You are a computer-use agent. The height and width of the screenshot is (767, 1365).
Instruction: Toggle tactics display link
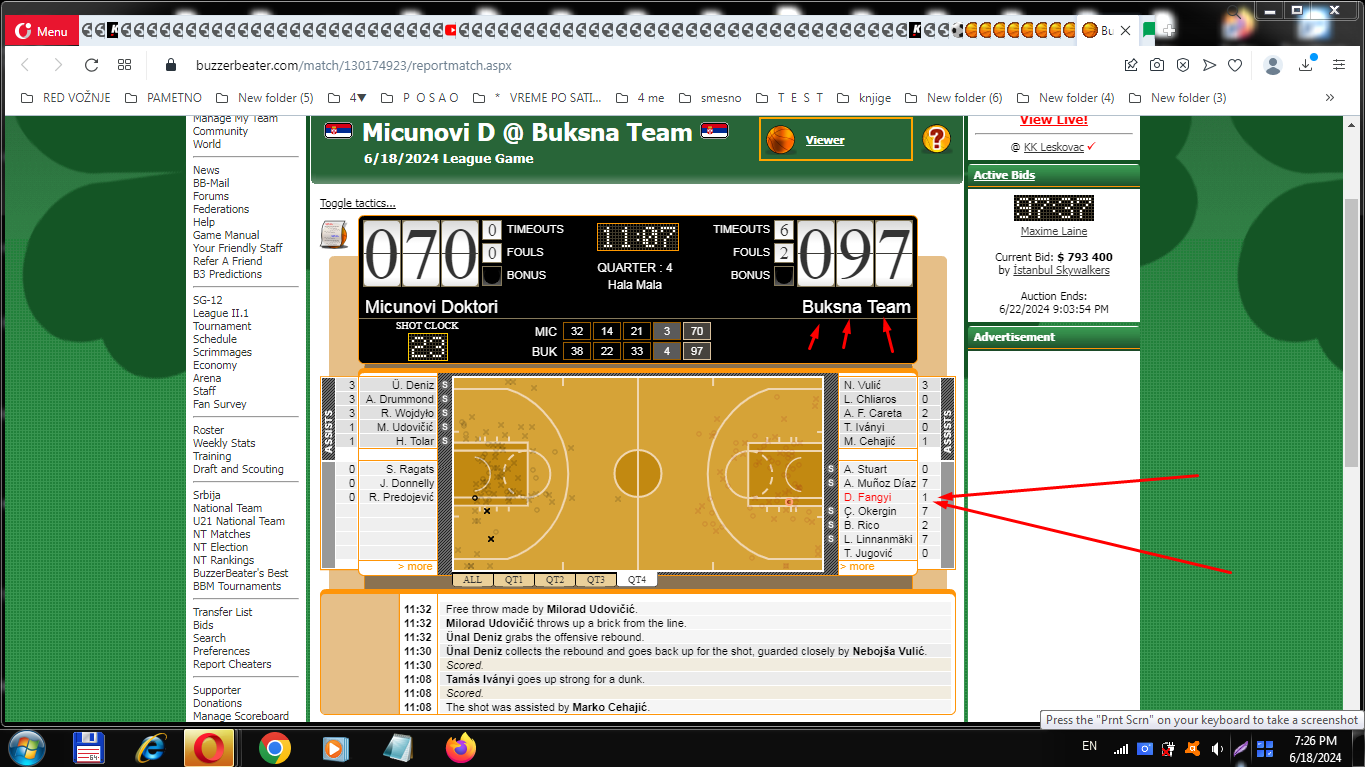357,203
